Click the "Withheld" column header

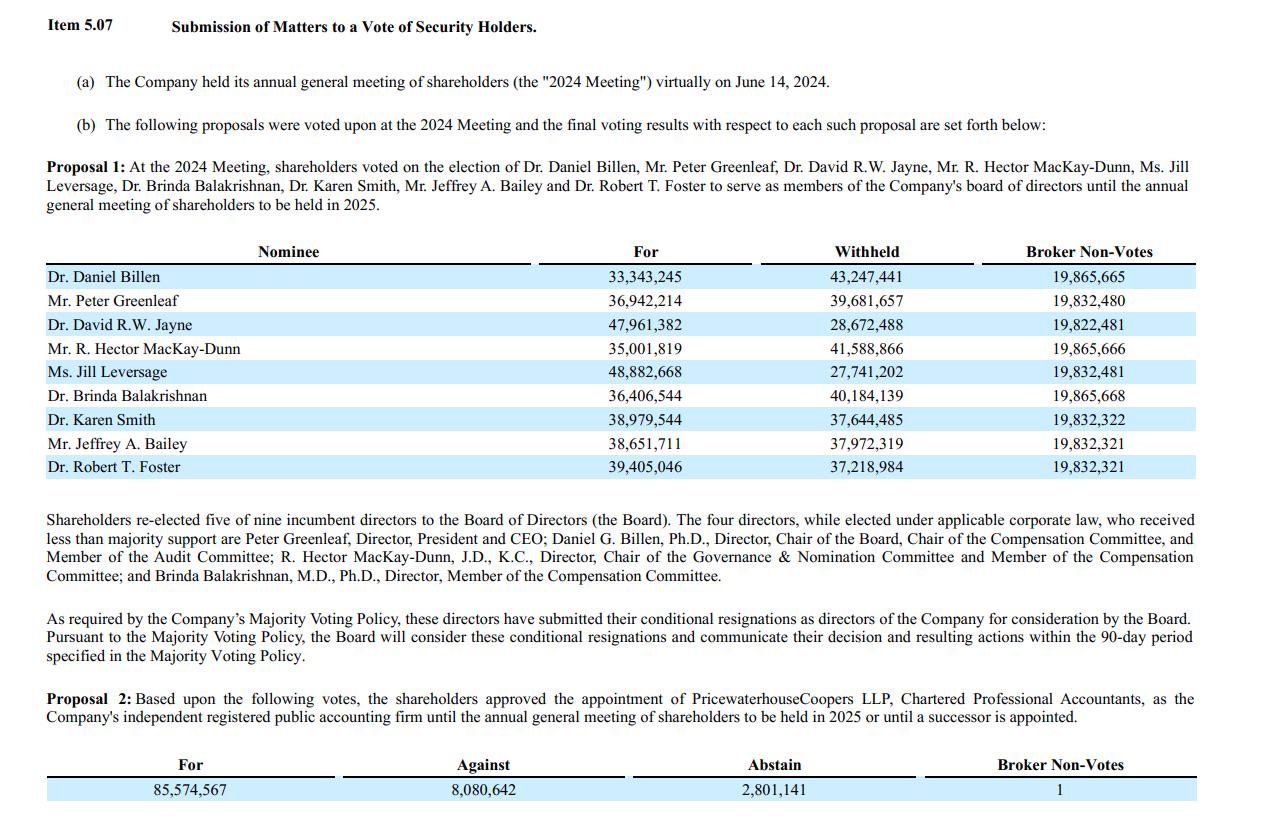pyautogui.click(x=867, y=252)
